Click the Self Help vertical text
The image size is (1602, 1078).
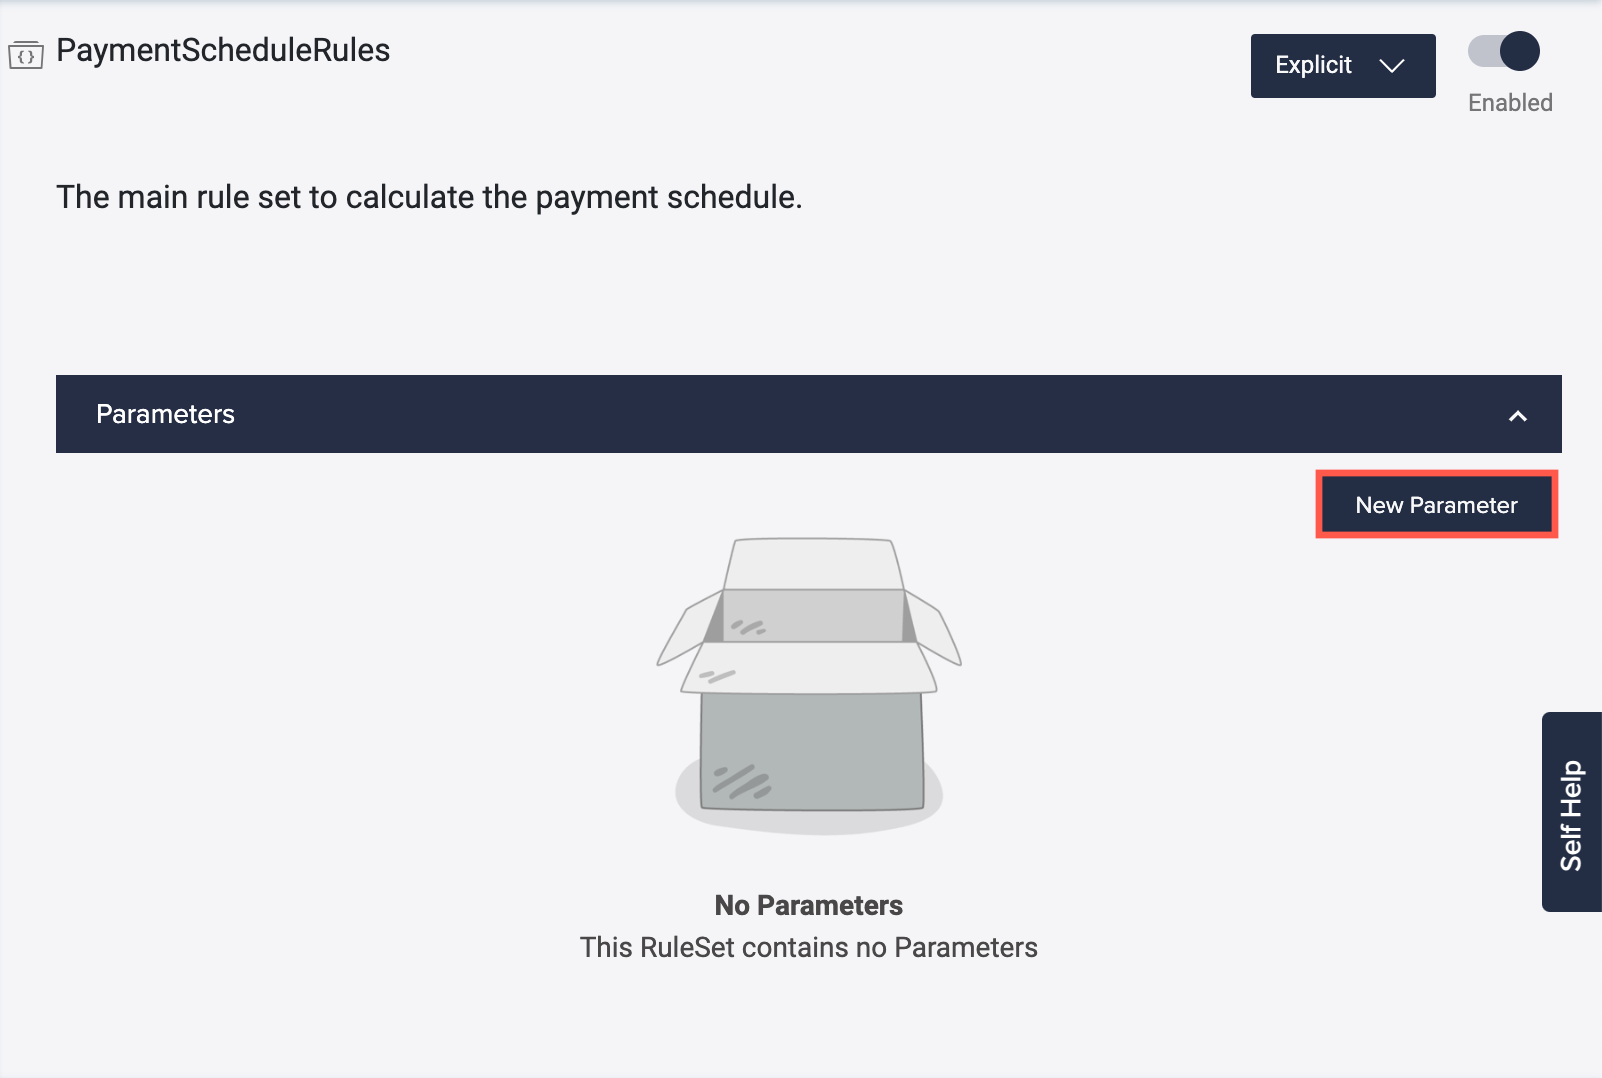(x=1571, y=815)
